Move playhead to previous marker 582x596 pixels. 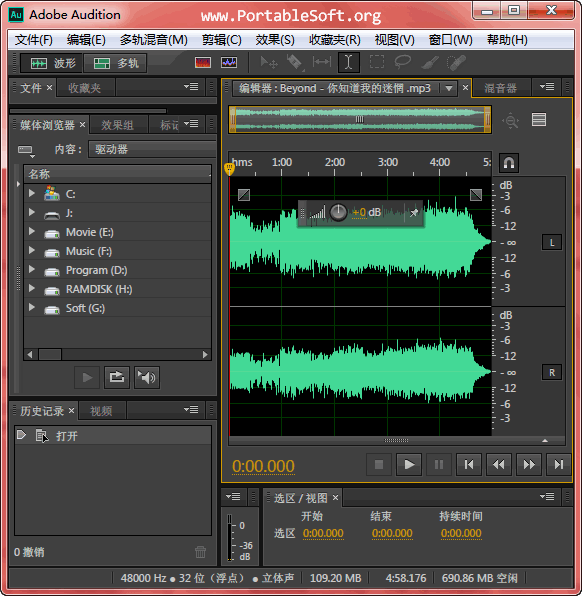469,464
